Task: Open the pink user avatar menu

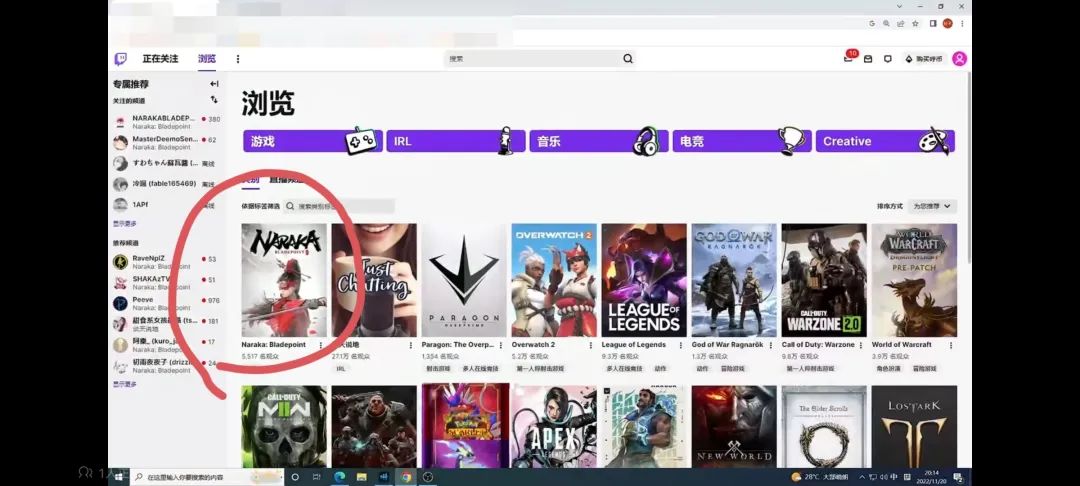Action: pyautogui.click(x=959, y=59)
